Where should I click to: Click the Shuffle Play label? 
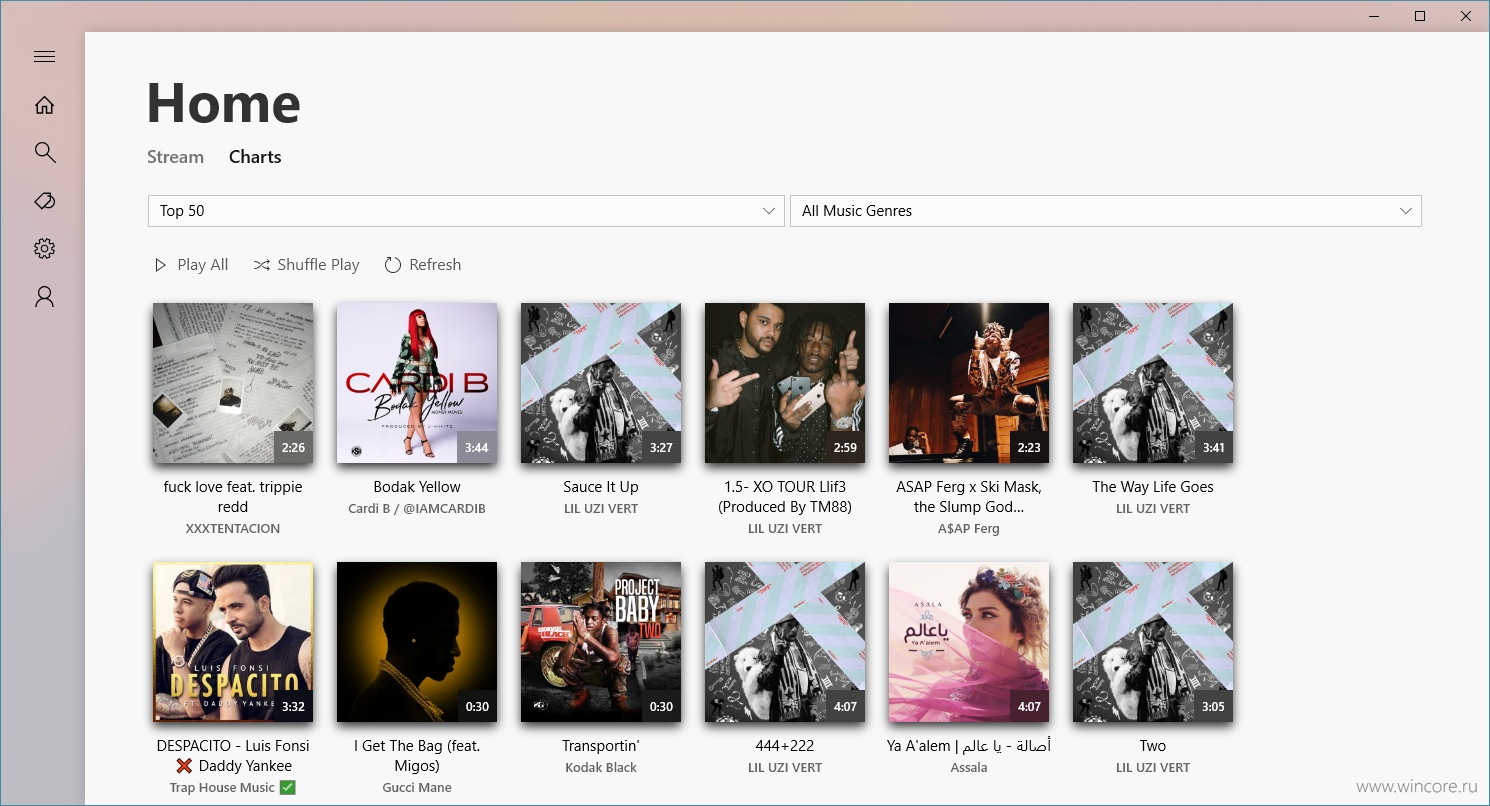point(318,265)
